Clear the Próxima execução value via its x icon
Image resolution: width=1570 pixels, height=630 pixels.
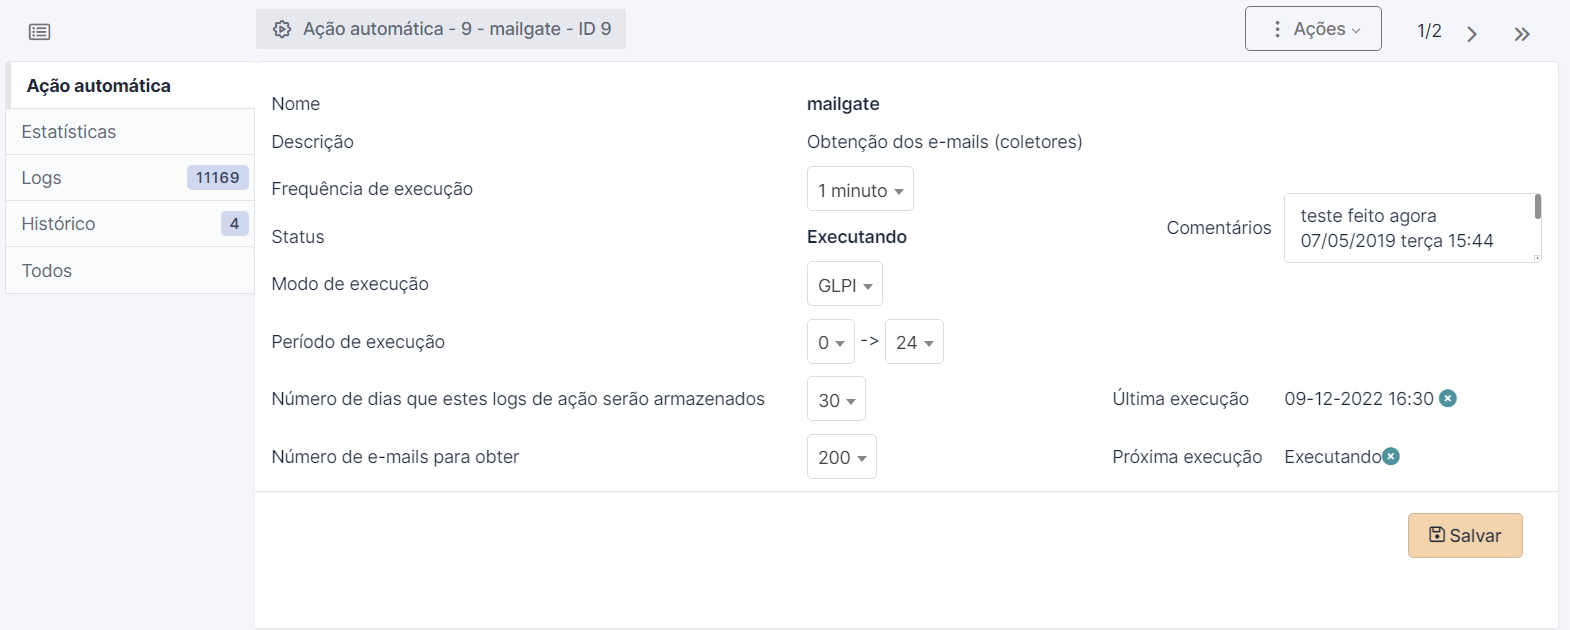point(1391,456)
